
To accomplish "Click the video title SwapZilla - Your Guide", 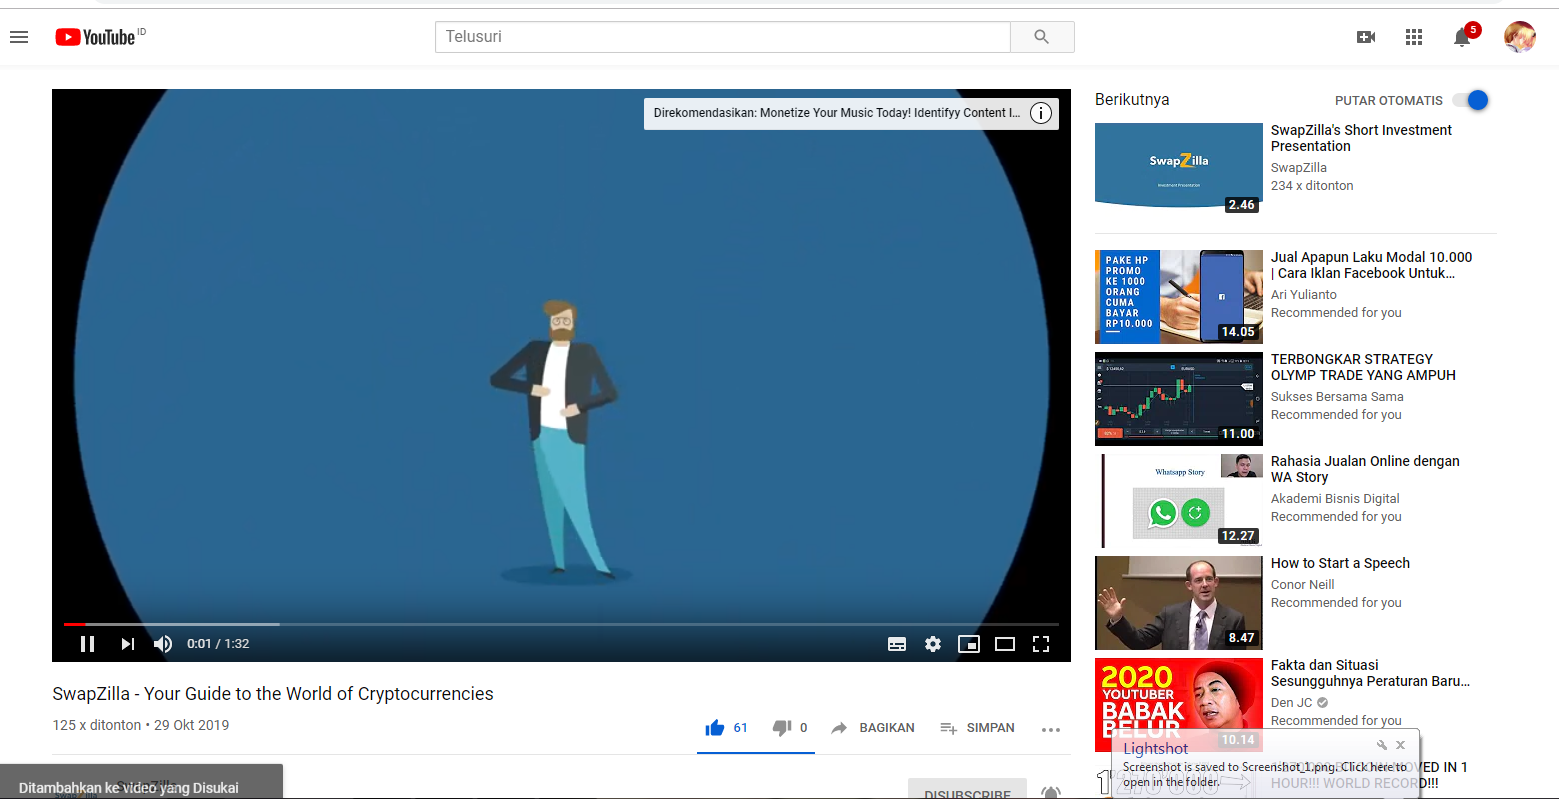I will click(x=273, y=694).
